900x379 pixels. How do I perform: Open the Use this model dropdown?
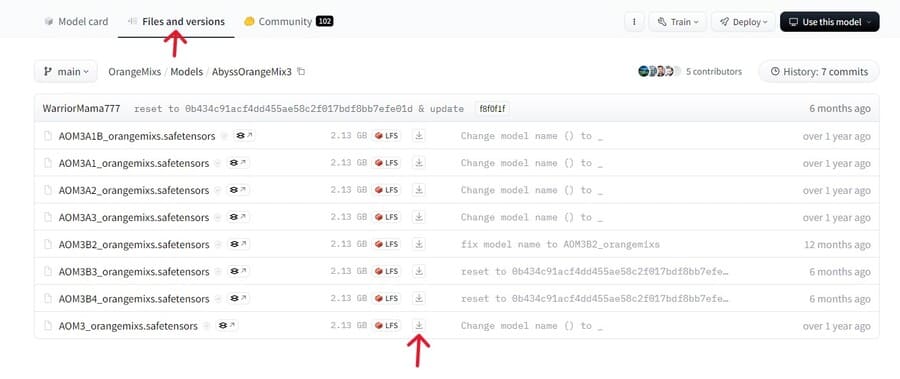pyautogui.click(x=829, y=22)
